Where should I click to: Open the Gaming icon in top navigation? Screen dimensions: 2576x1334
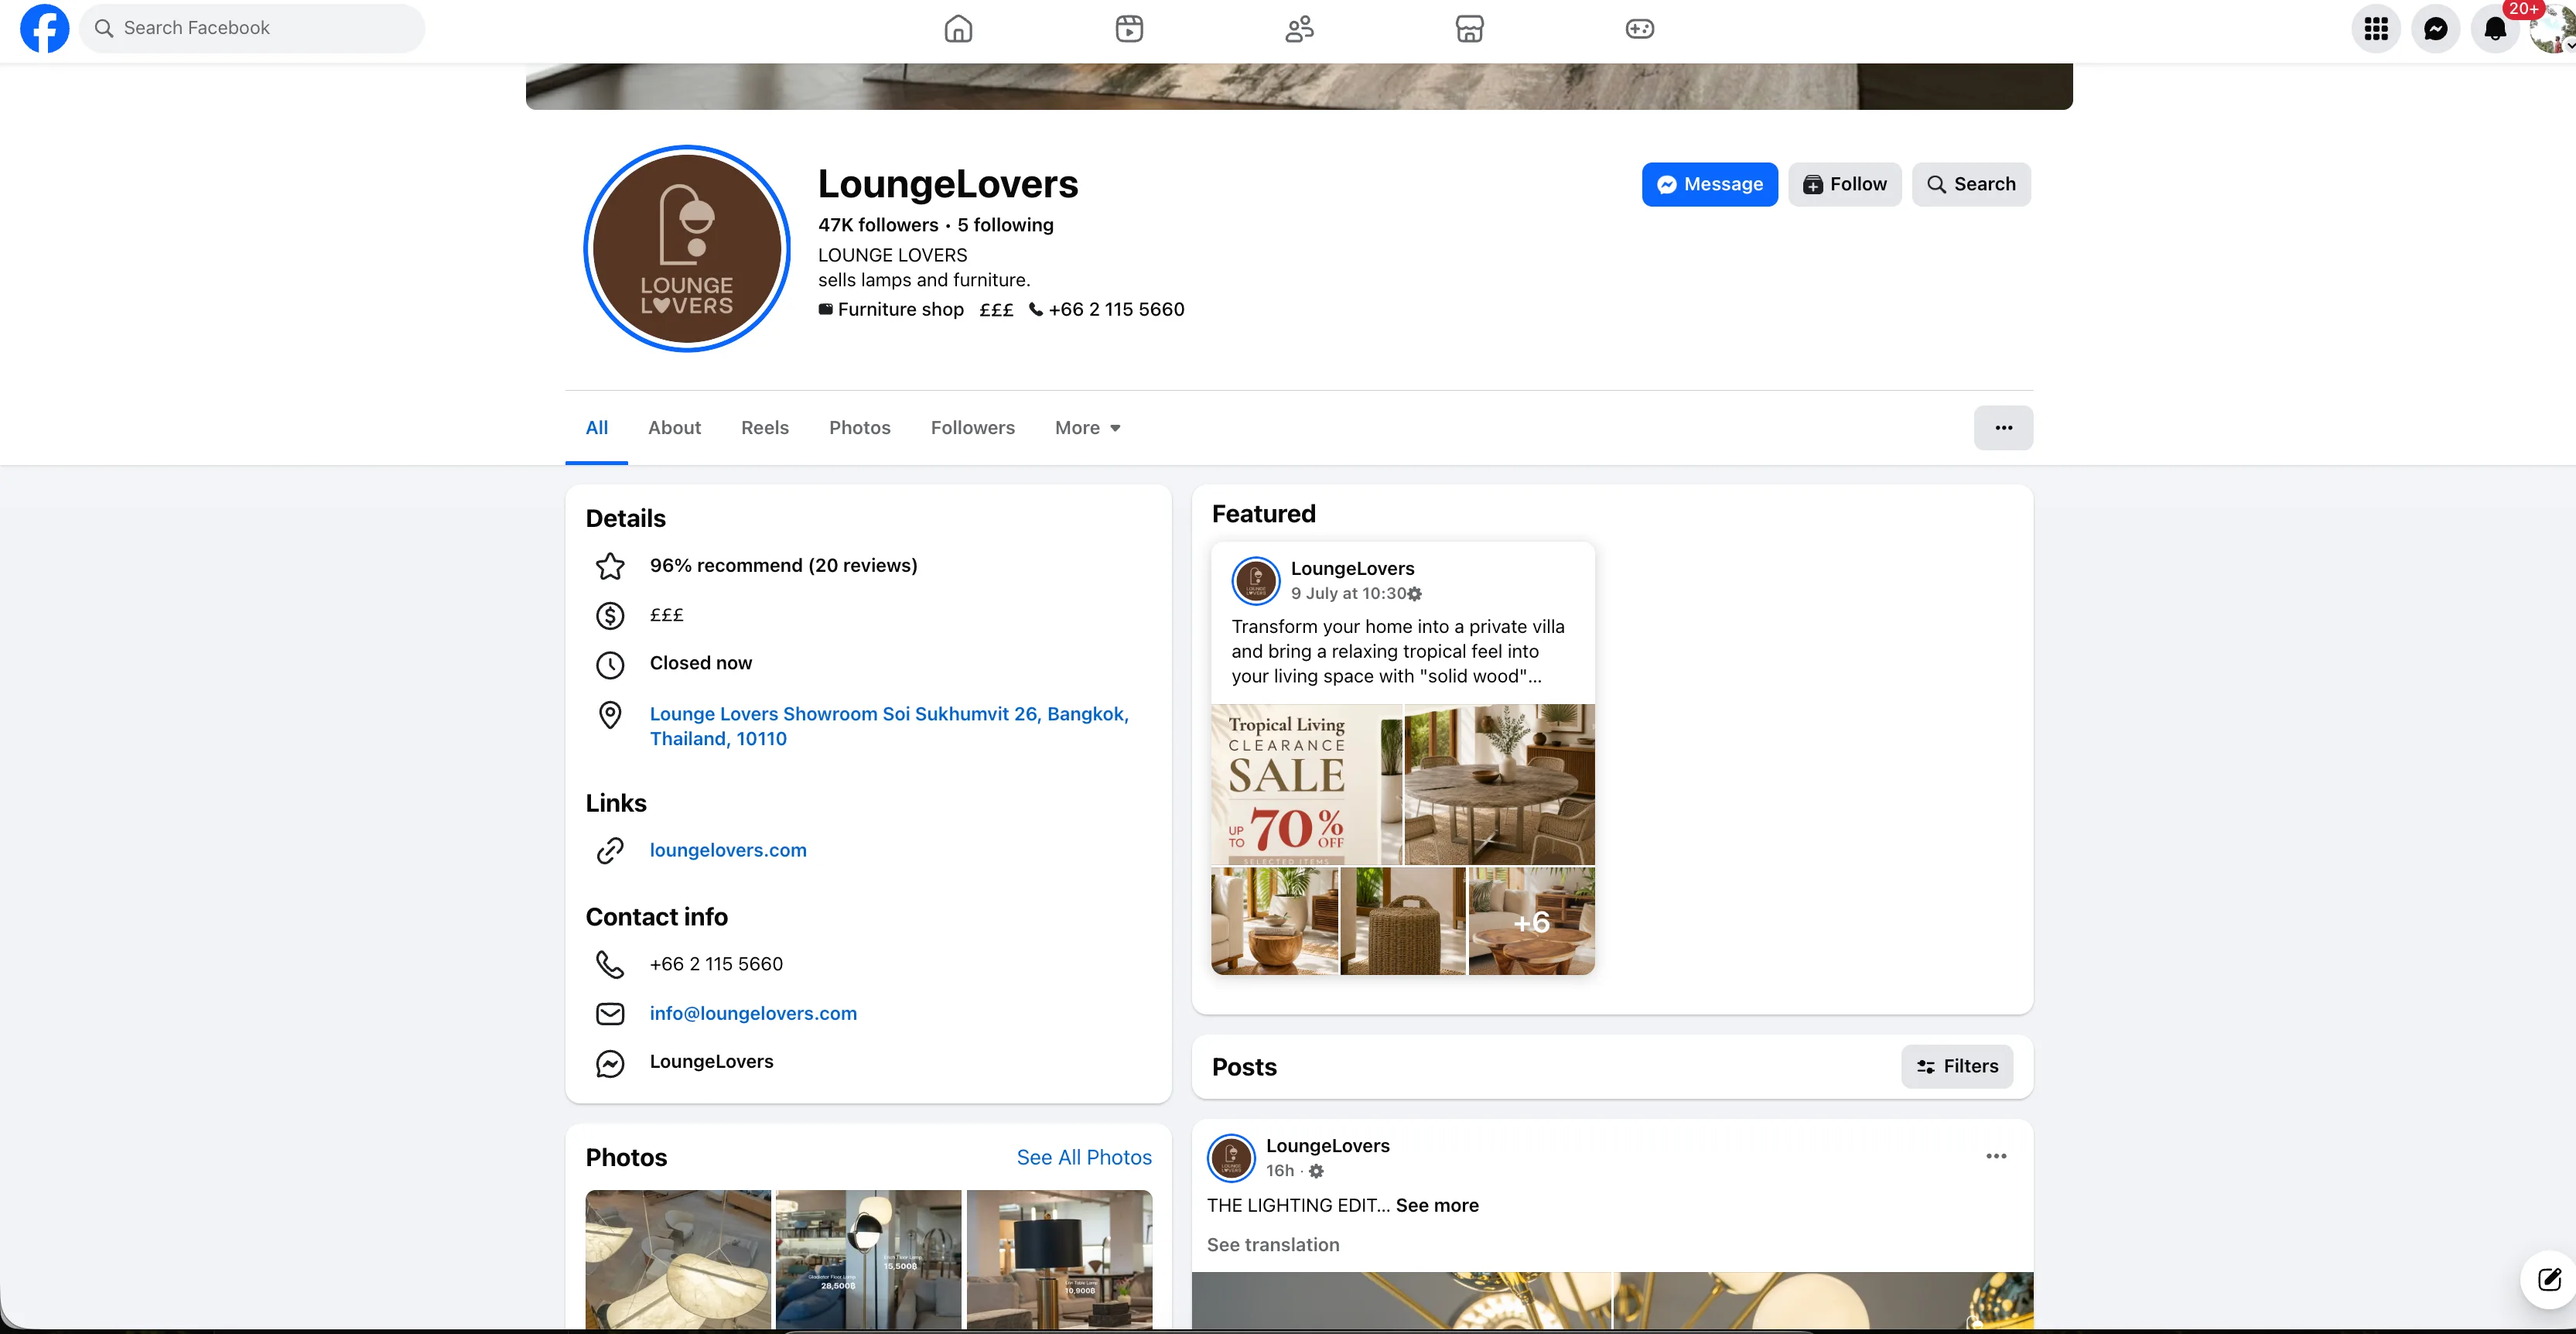click(x=1640, y=29)
